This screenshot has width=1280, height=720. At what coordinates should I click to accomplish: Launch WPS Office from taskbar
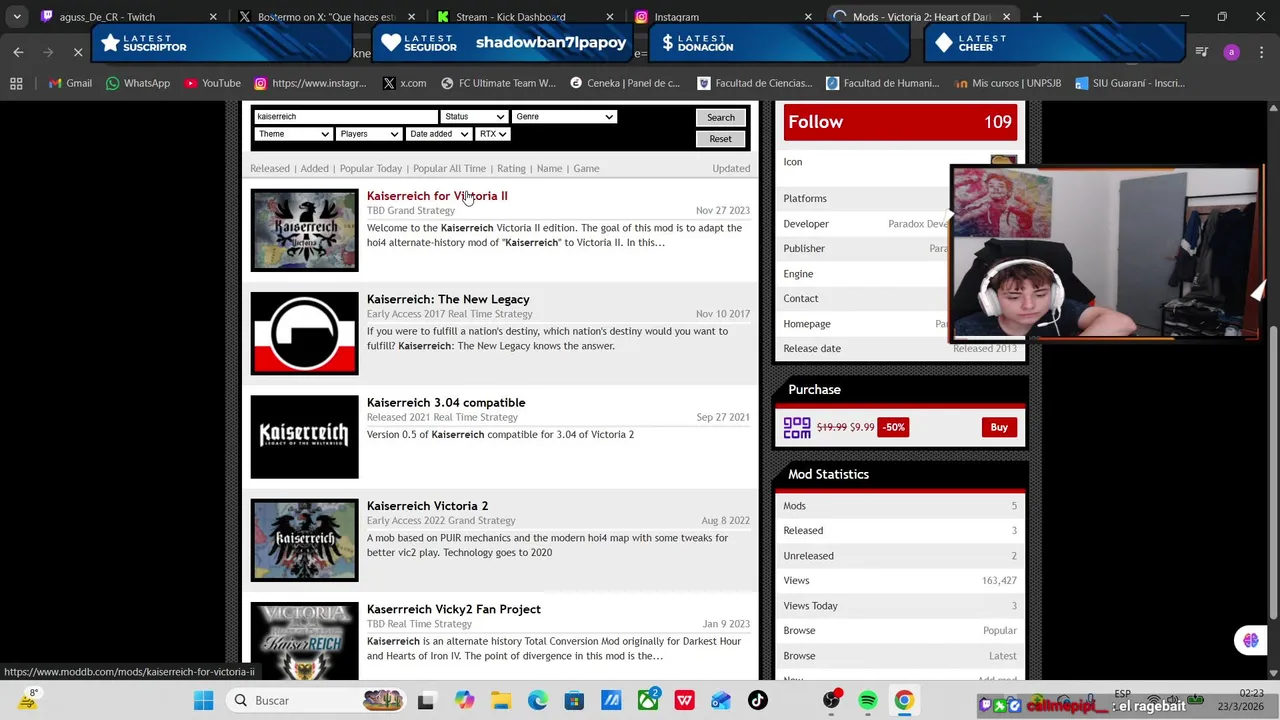point(684,701)
